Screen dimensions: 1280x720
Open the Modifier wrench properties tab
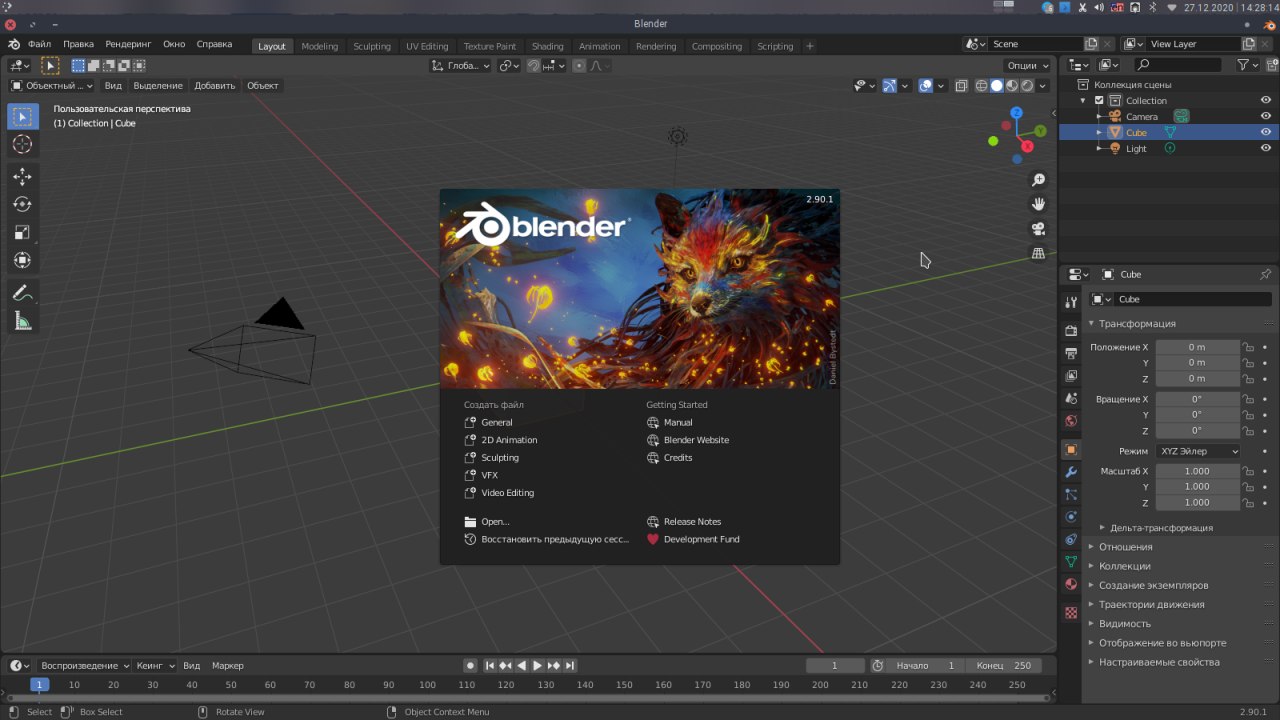(x=1071, y=472)
